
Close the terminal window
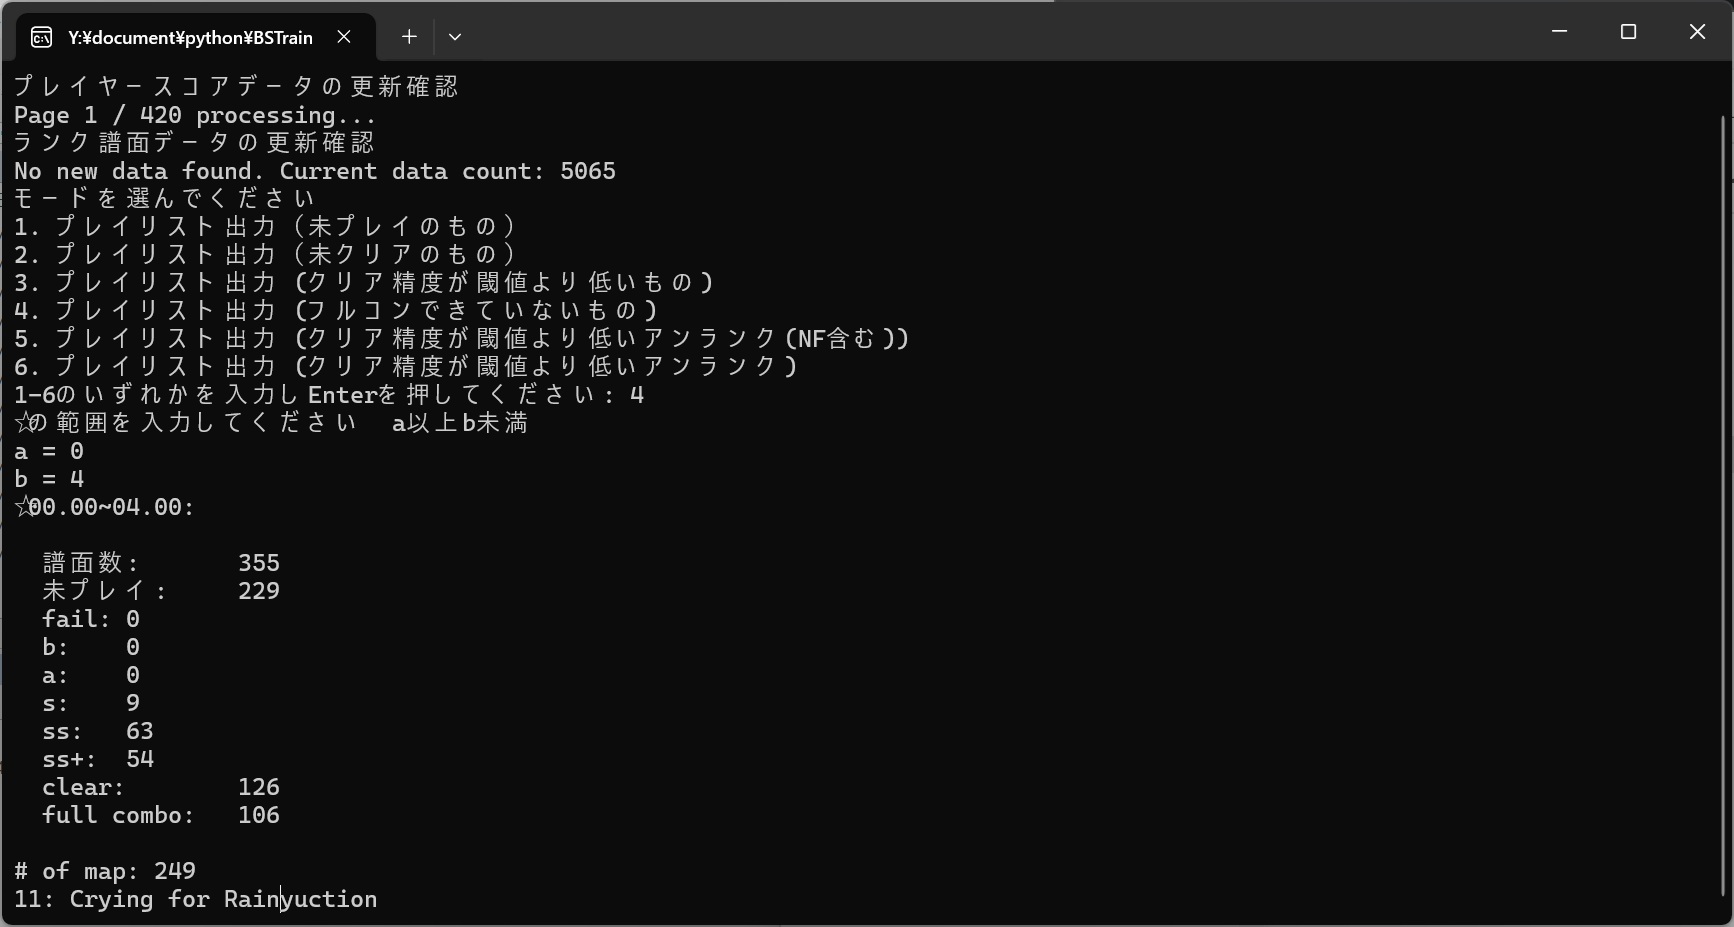[1697, 32]
